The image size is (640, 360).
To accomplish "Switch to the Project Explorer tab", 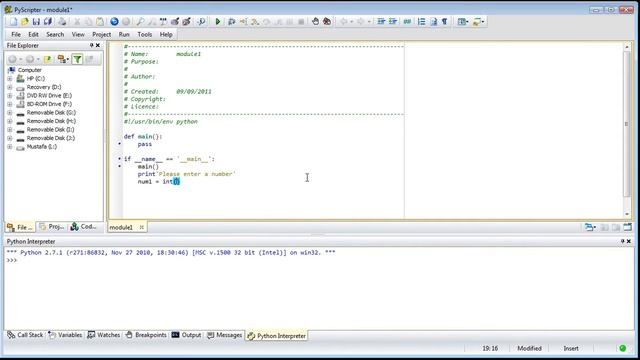I will tap(52, 227).
